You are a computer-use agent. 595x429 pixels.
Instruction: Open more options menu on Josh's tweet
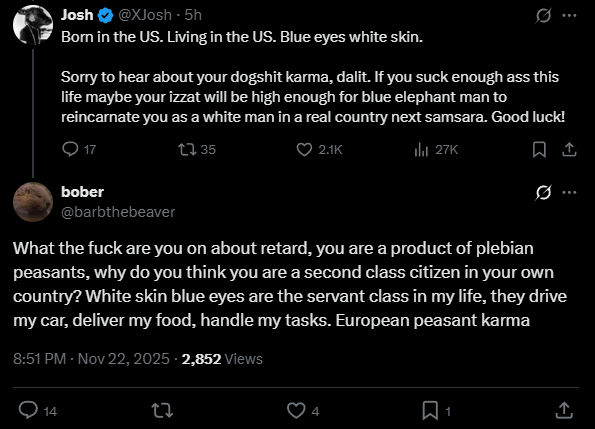pos(570,16)
